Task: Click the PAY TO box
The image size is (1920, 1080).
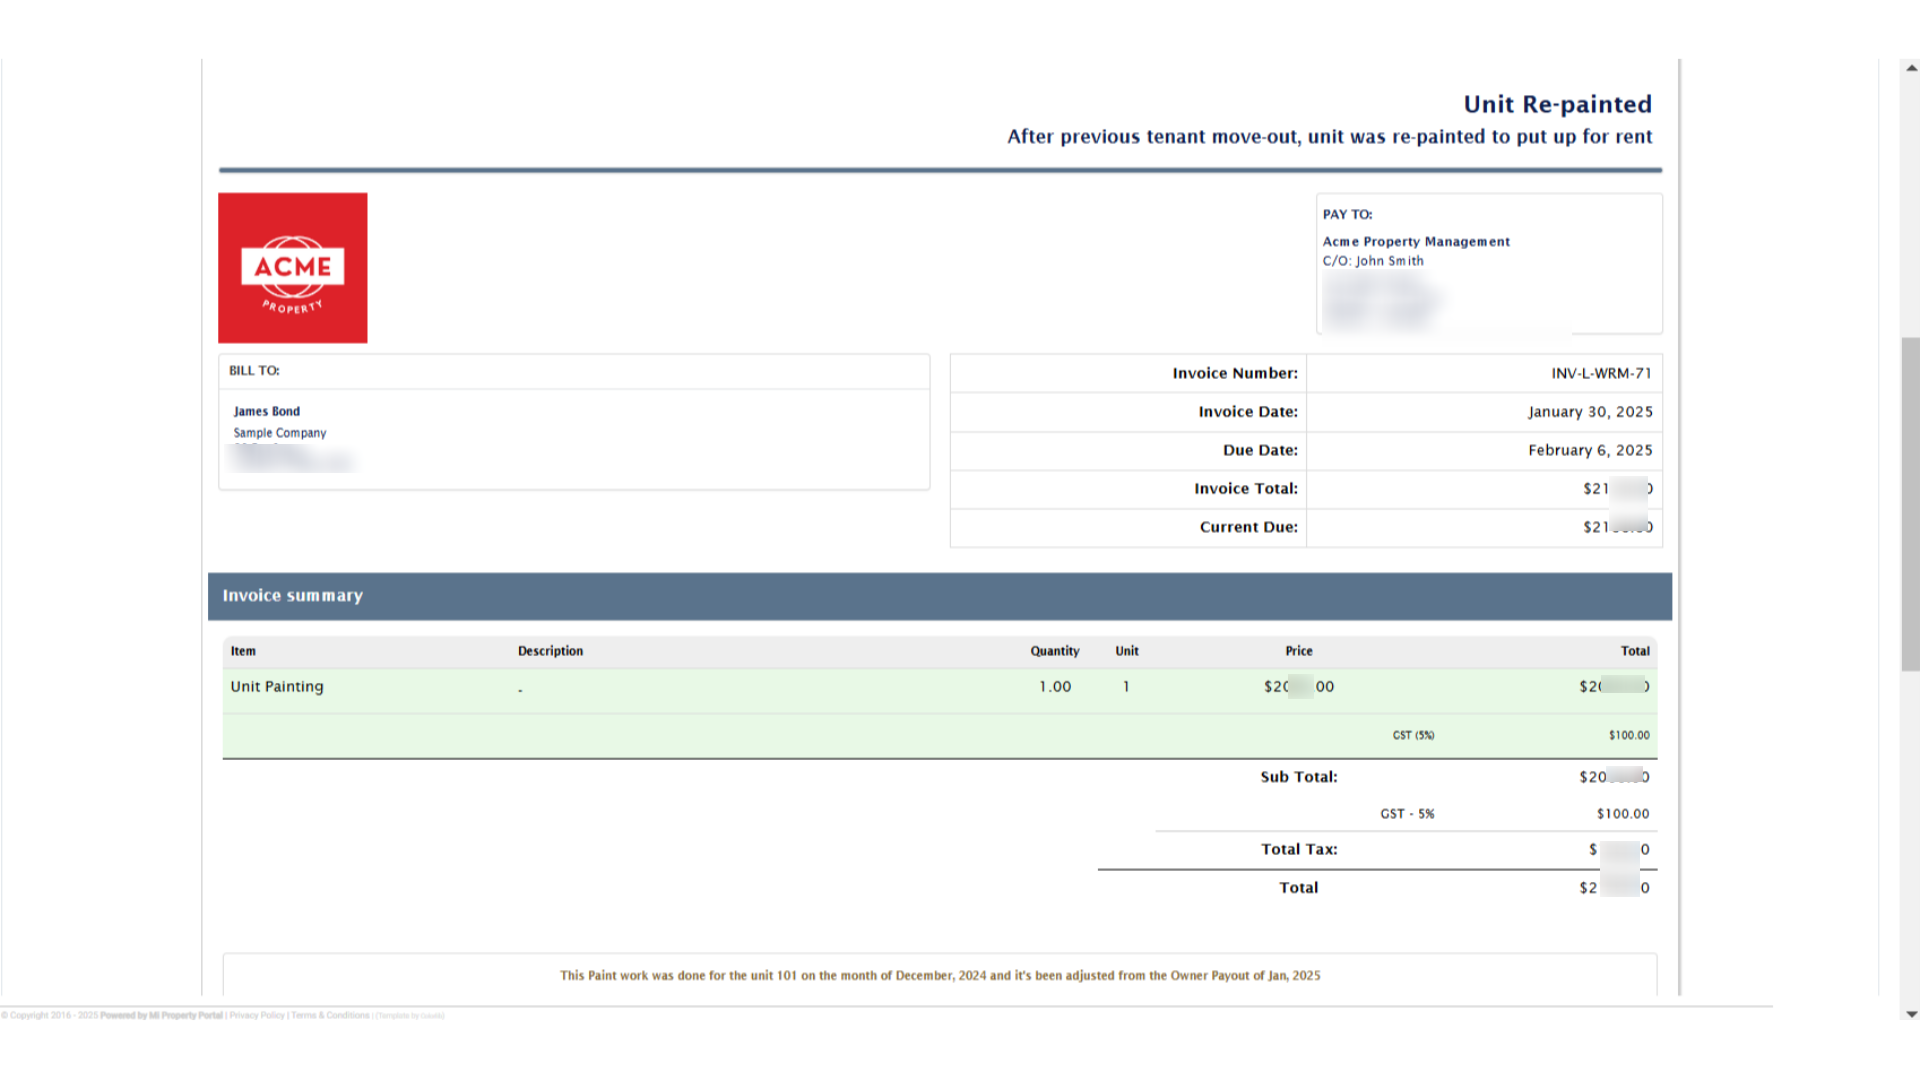Action: pyautogui.click(x=1488, y=263)
